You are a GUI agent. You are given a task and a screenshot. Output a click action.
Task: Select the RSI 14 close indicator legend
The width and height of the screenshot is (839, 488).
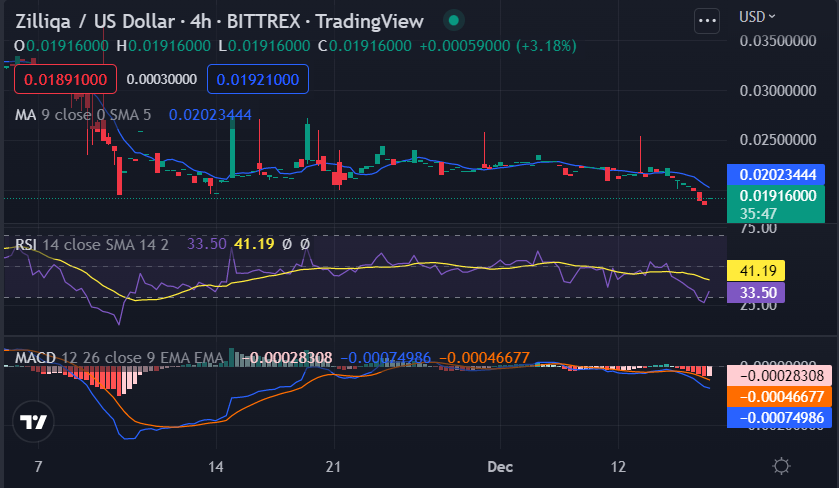pyautogui.click(x=91, y=245)
